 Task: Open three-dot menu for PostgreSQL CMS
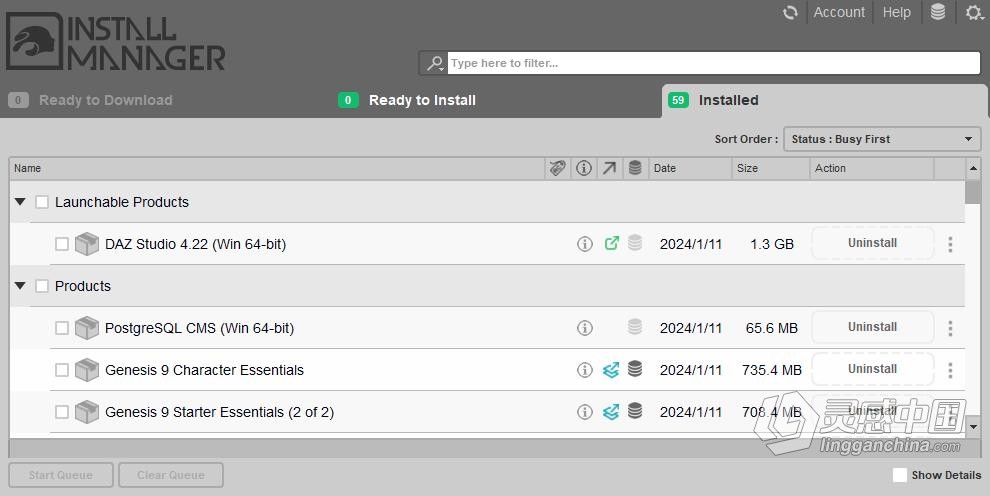point(950,328)
